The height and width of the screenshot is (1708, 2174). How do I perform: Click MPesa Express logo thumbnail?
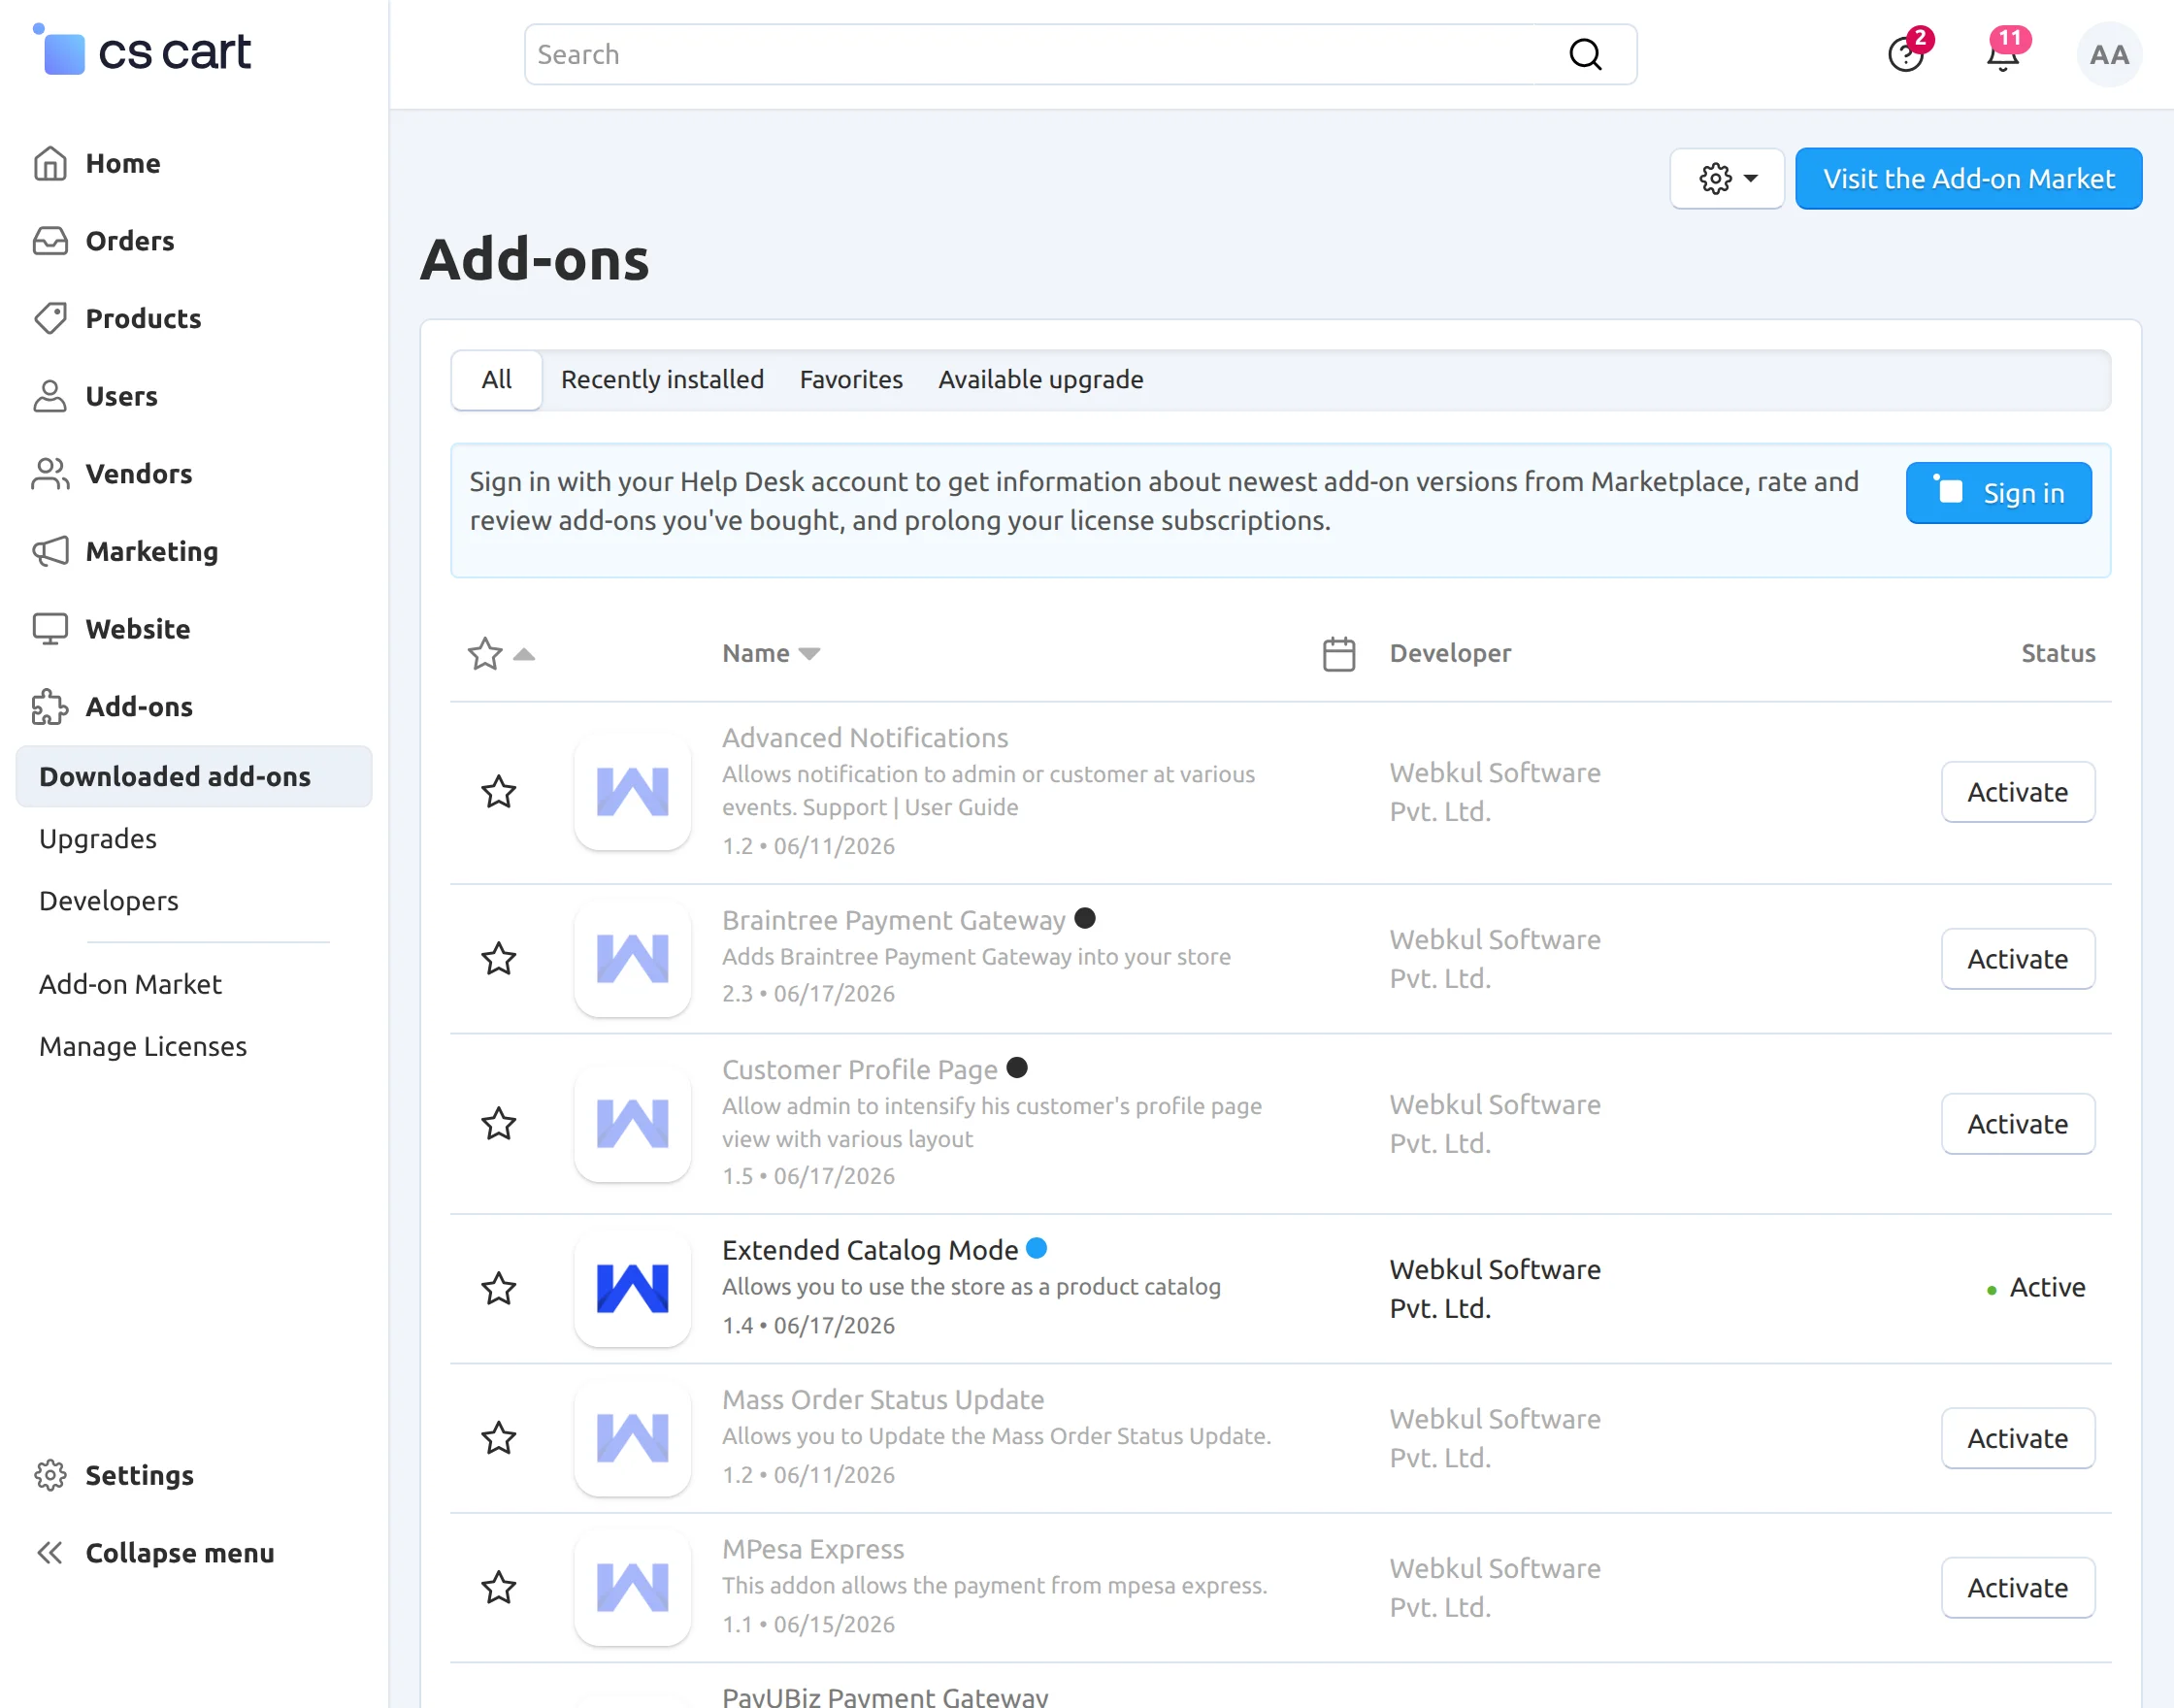(633, 1588)
